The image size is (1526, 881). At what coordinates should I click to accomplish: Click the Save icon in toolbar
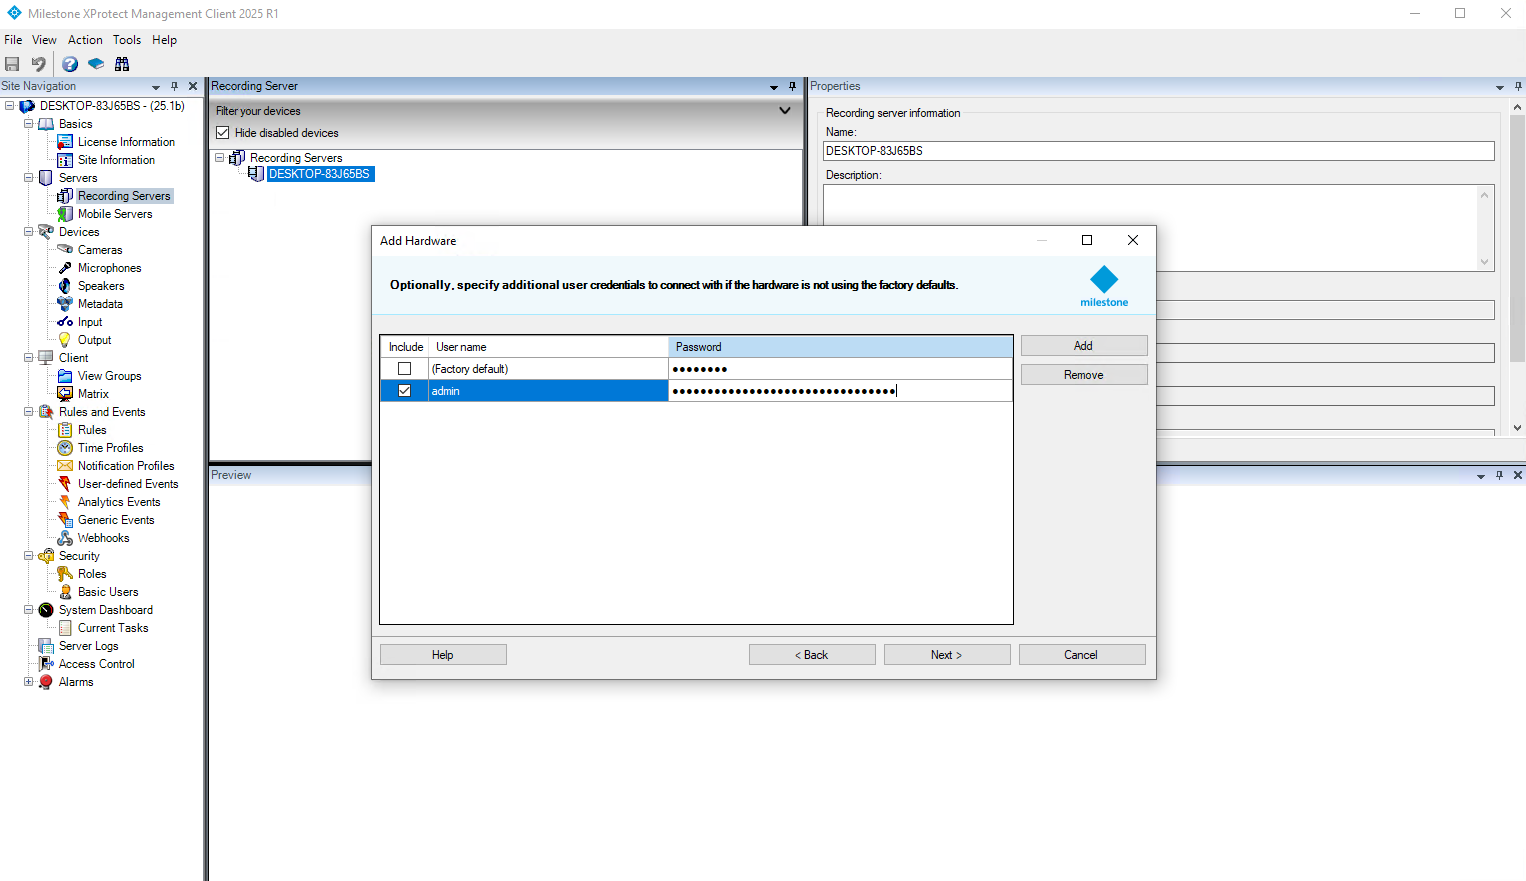point(13,64)
